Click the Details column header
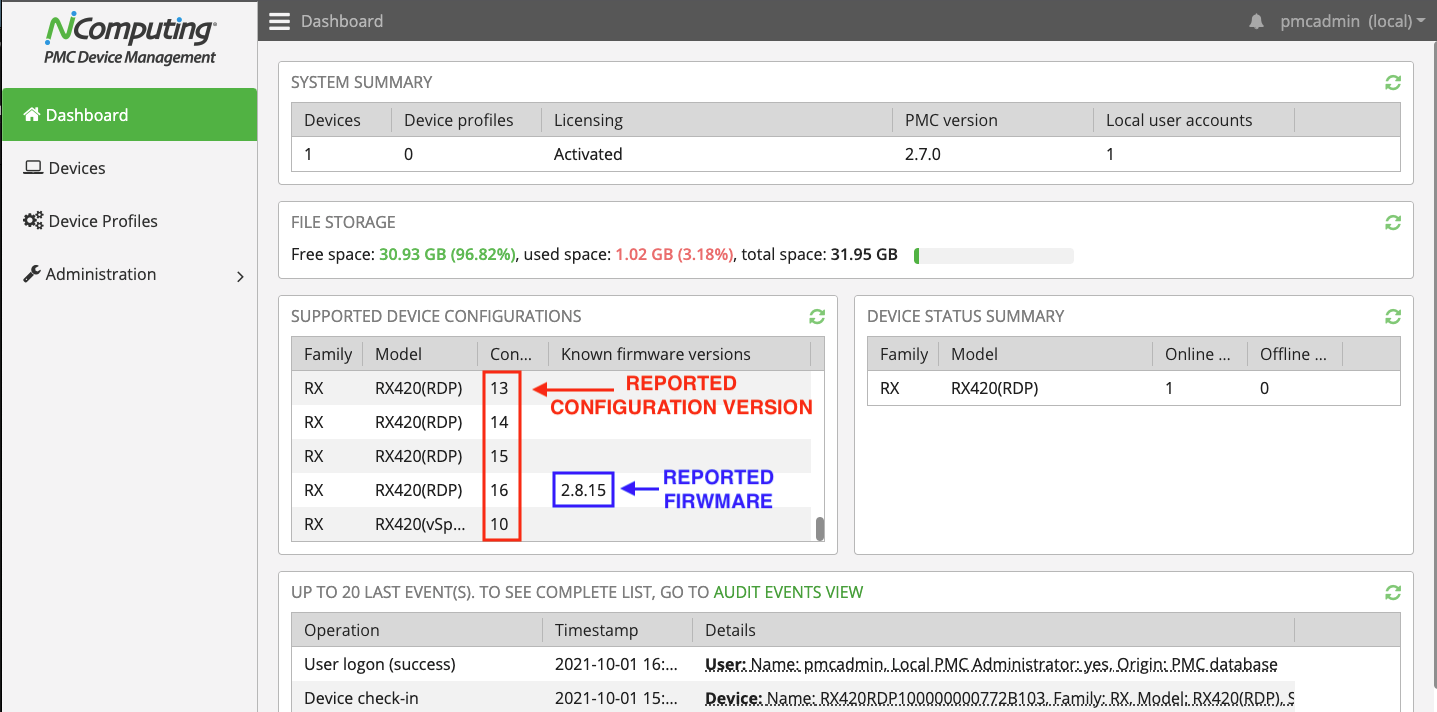1437x712 pixels. click(993, 630)
